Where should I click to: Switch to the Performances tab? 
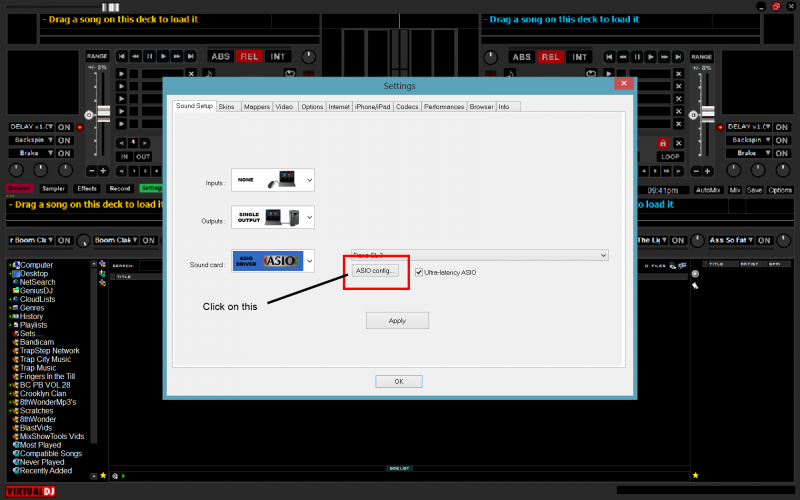(x=444, y=107)
